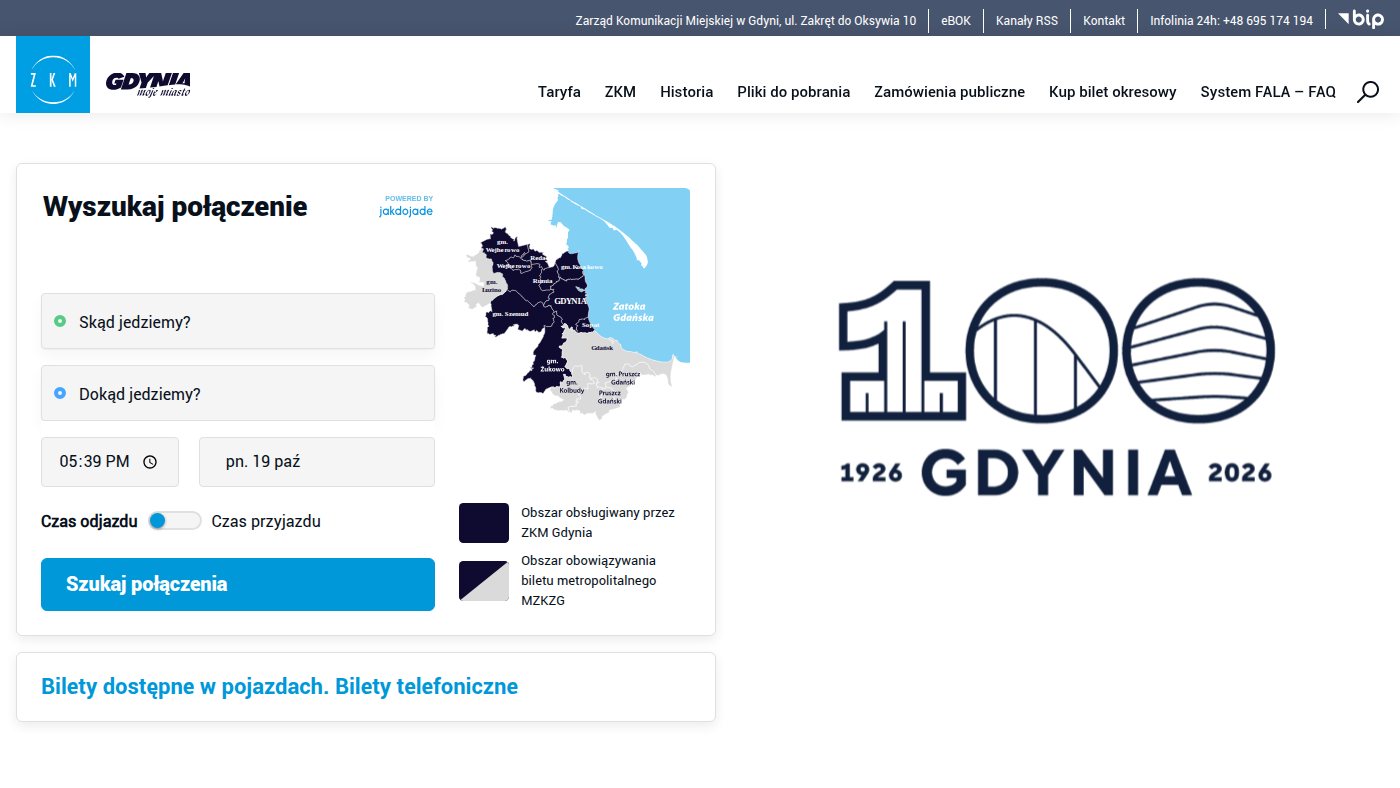Click the ZKM blue logo
Screen dimensions: 1400x788
[53, 75]
